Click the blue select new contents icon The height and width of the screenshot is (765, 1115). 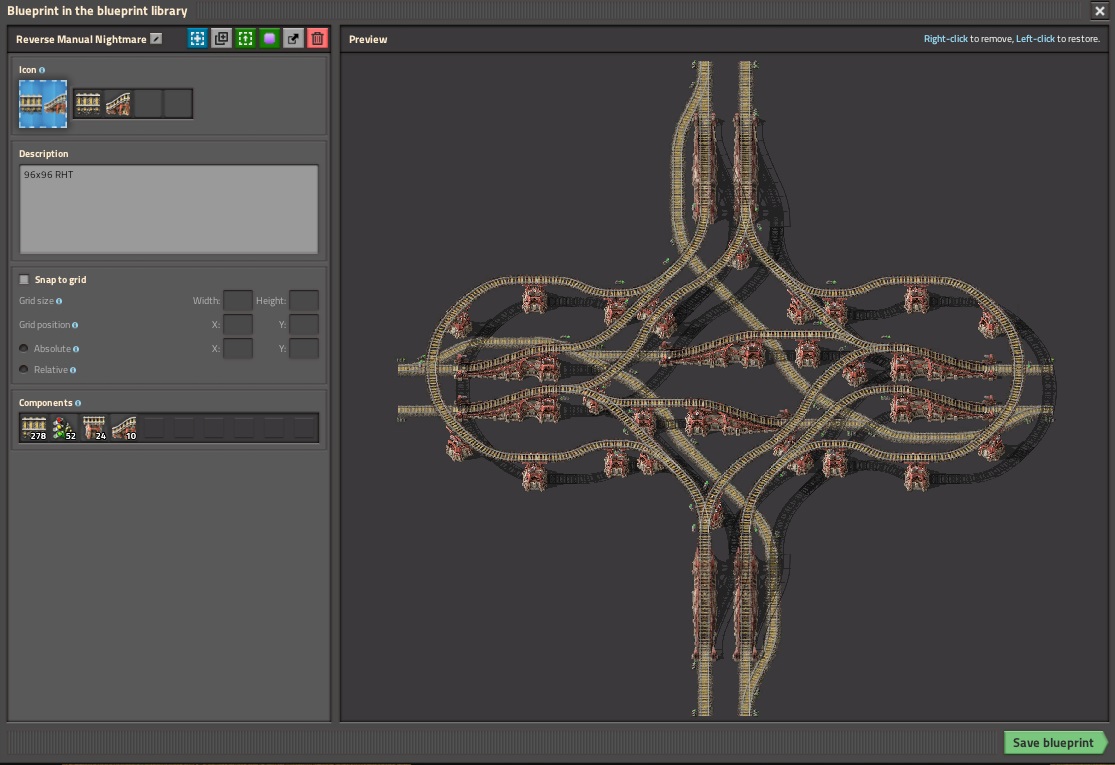coord(197,39)
